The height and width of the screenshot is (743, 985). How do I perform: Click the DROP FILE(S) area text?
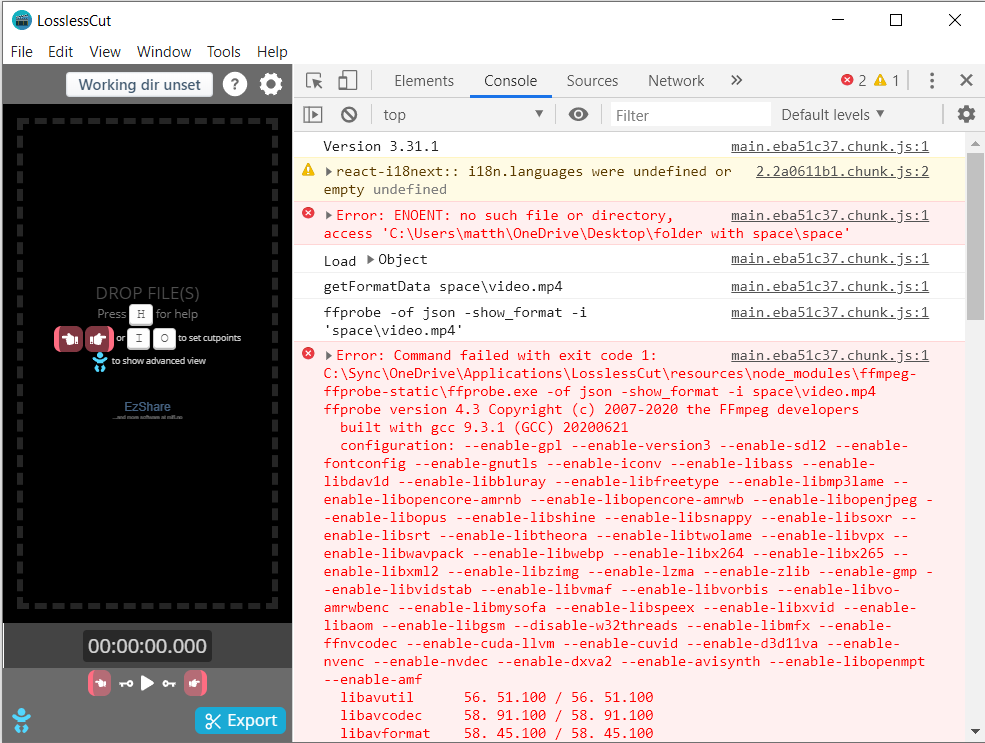[x=148, y=293]
